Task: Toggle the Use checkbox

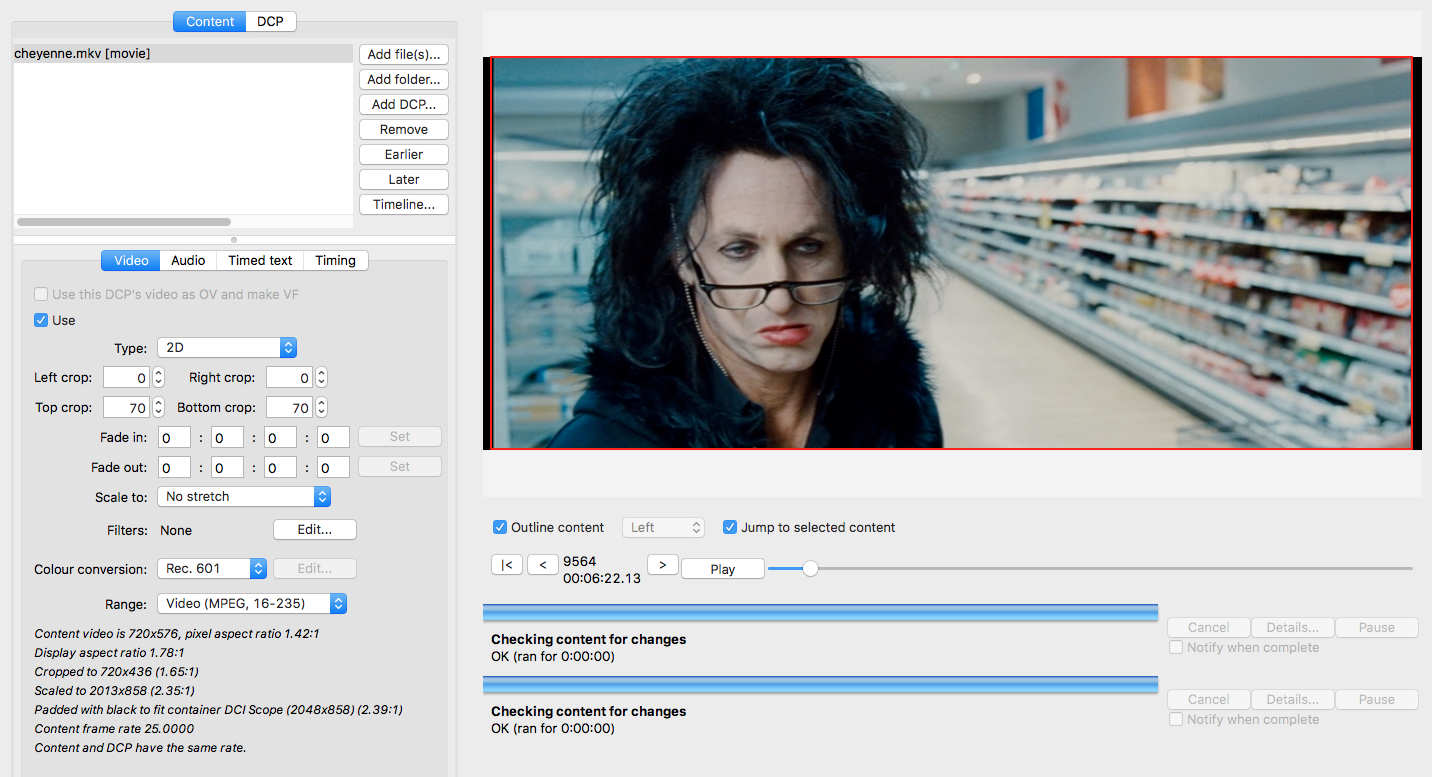Action: tap(41, 320)
